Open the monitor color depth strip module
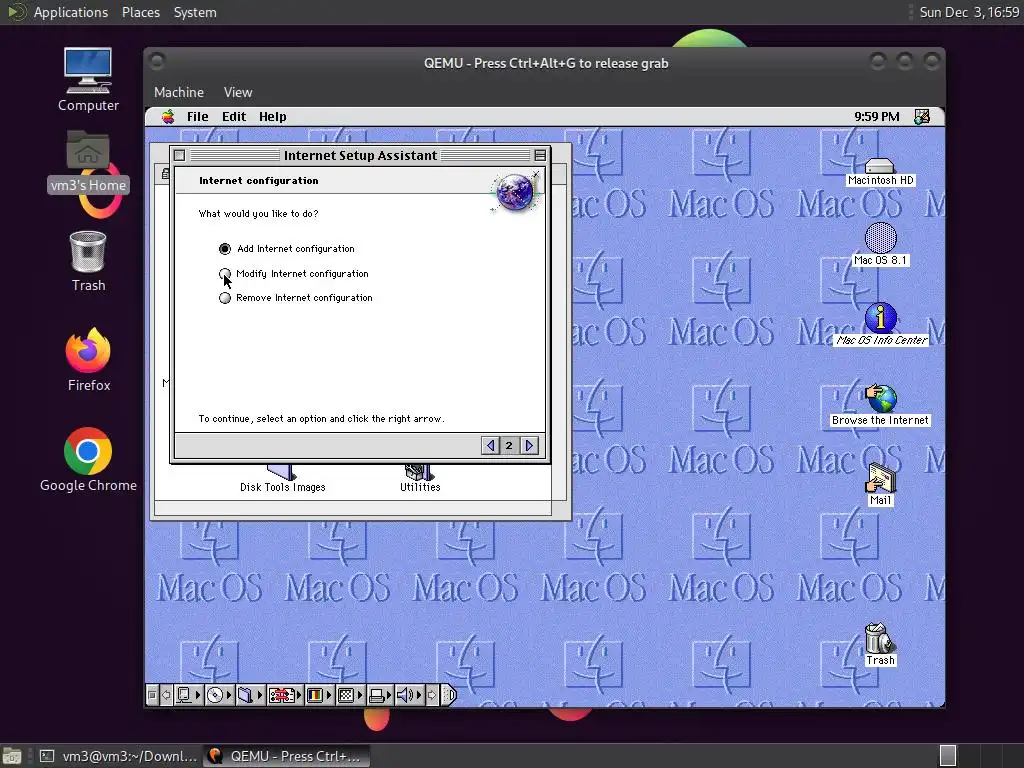Screen dimensions: 1024x768 tap(319, 696)
